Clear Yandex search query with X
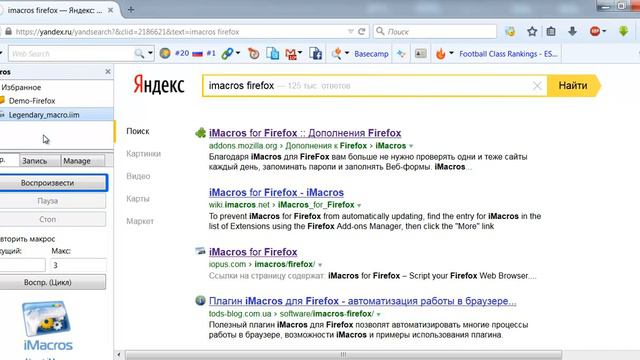 tap(537, 86)
